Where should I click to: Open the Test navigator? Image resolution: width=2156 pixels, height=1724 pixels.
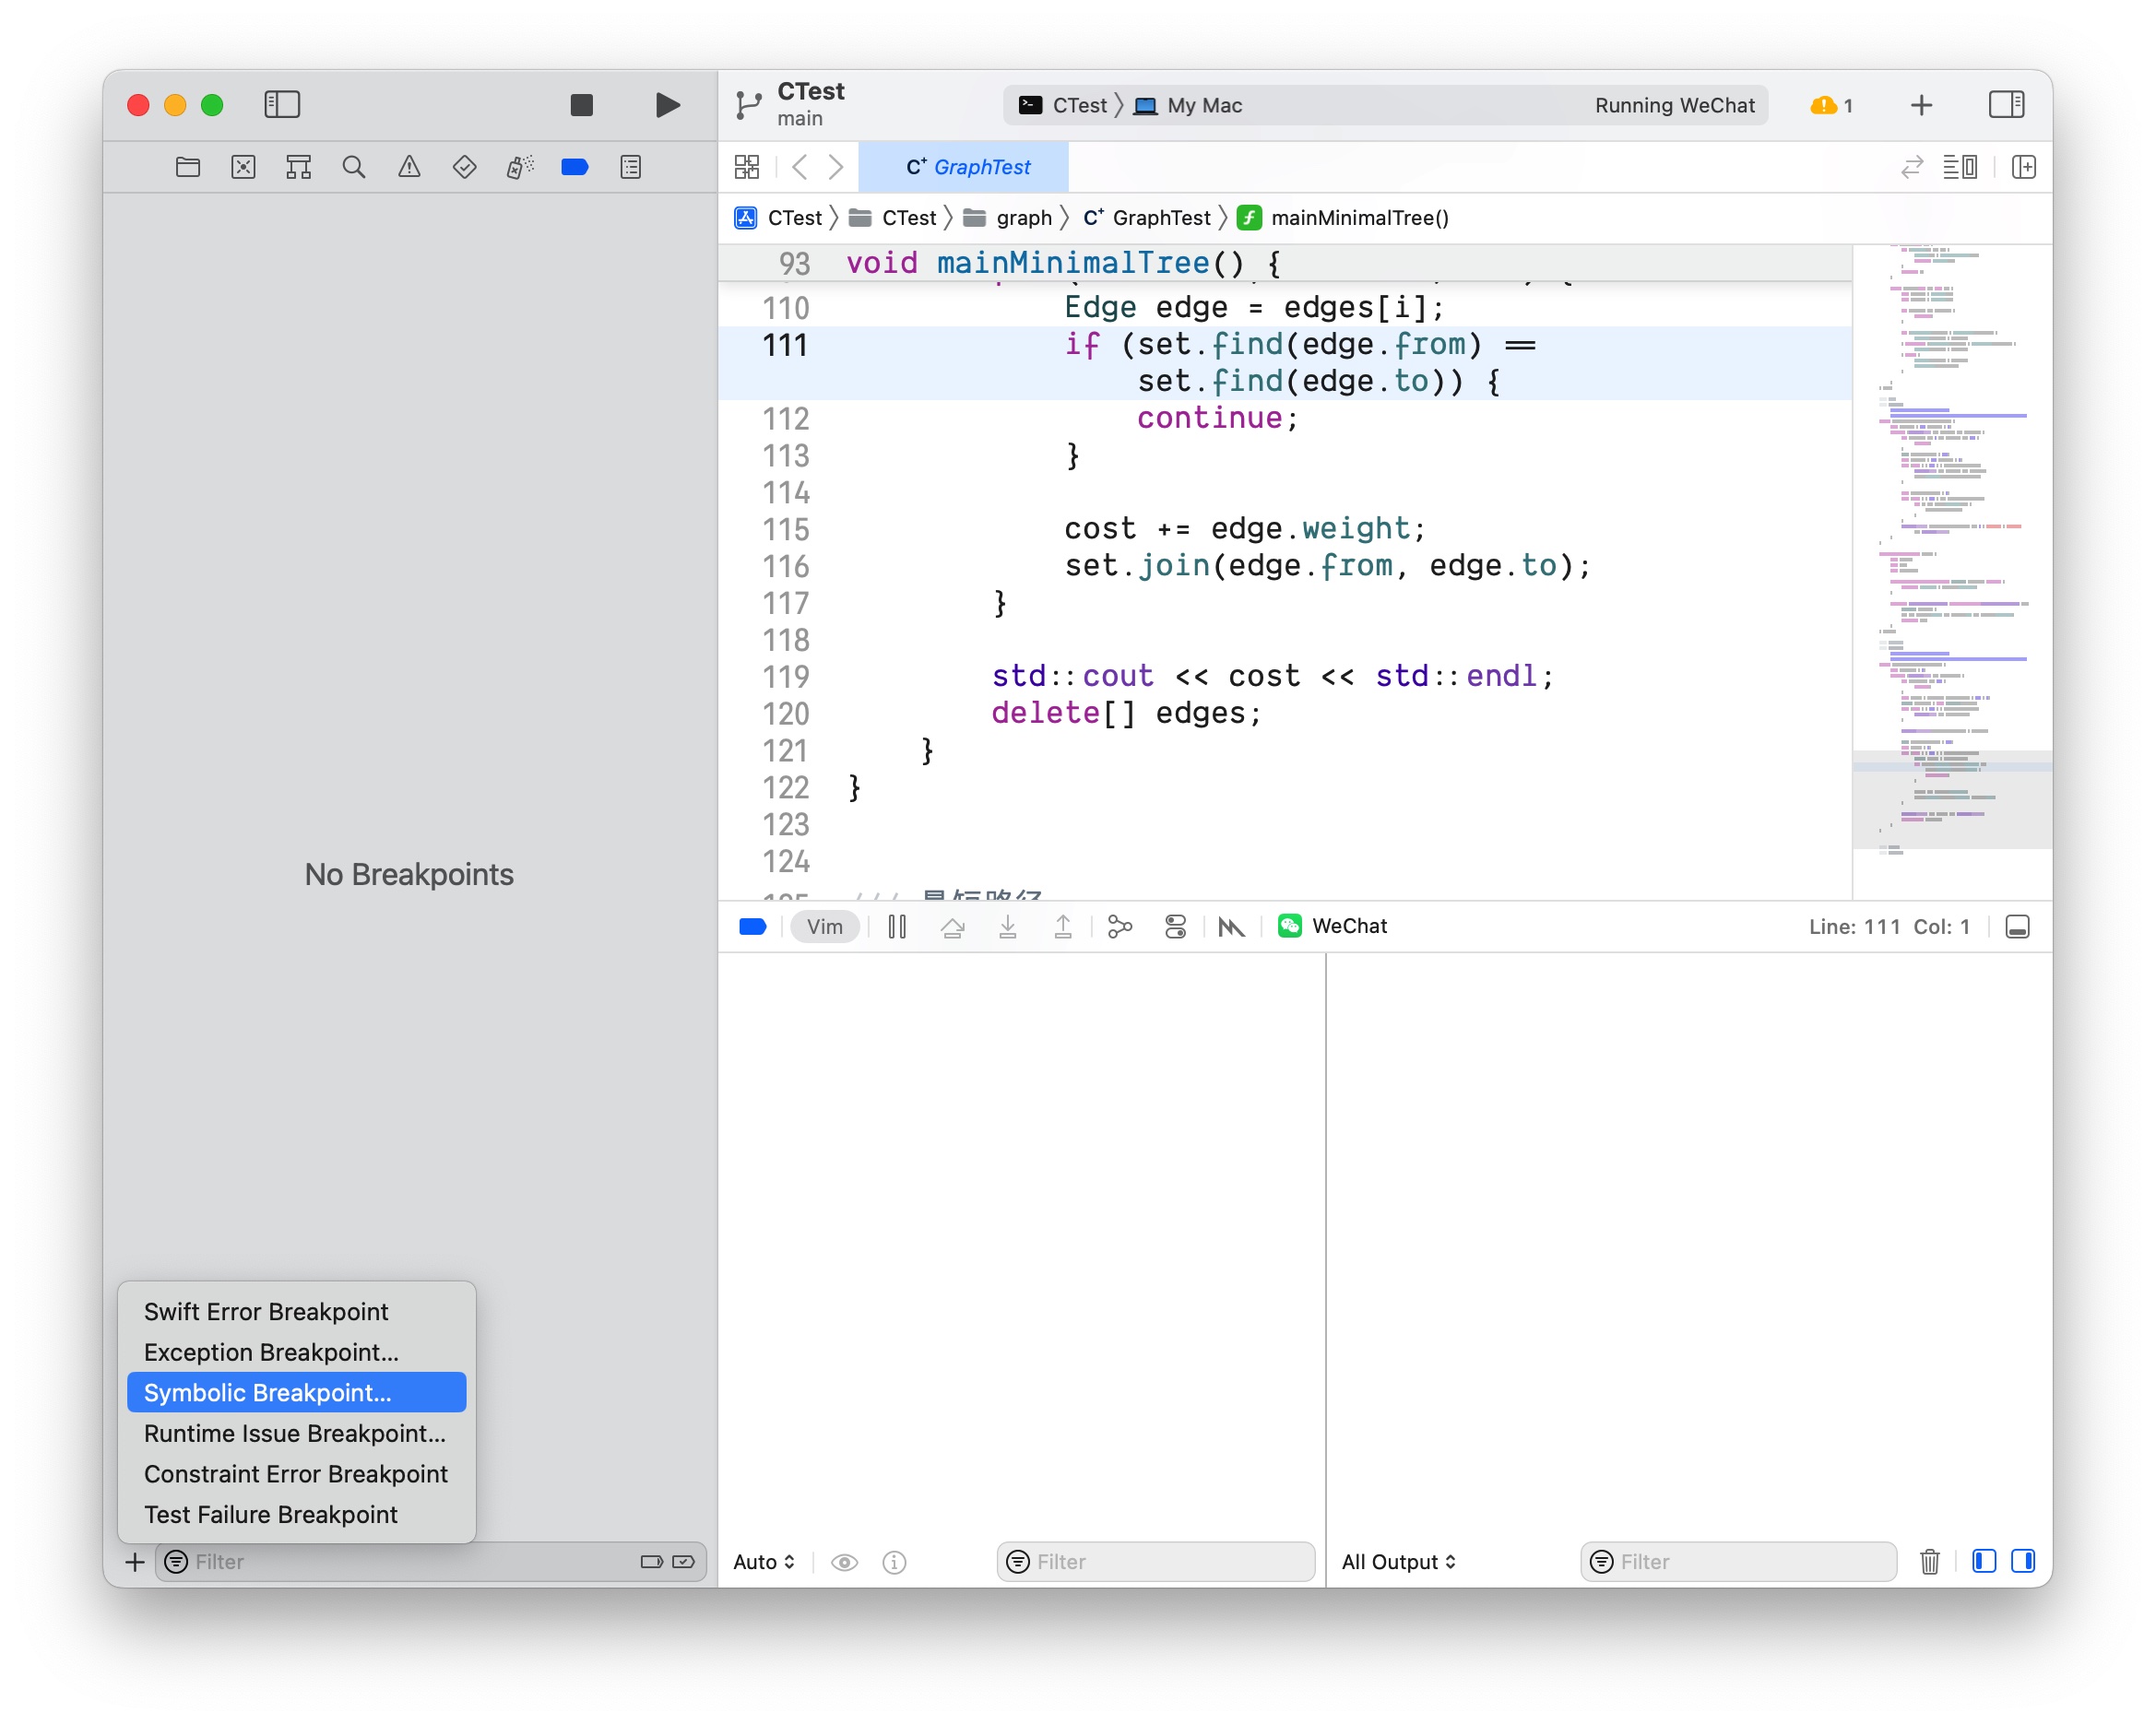tap(464, 167)
